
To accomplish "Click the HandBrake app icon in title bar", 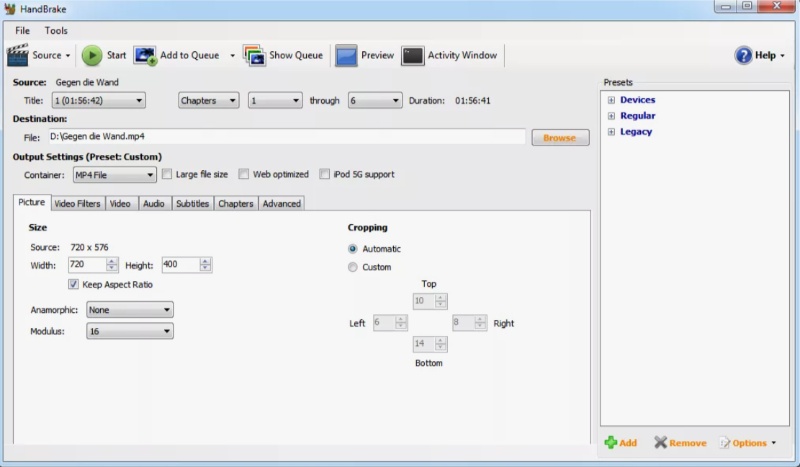I will coord(10,9).
